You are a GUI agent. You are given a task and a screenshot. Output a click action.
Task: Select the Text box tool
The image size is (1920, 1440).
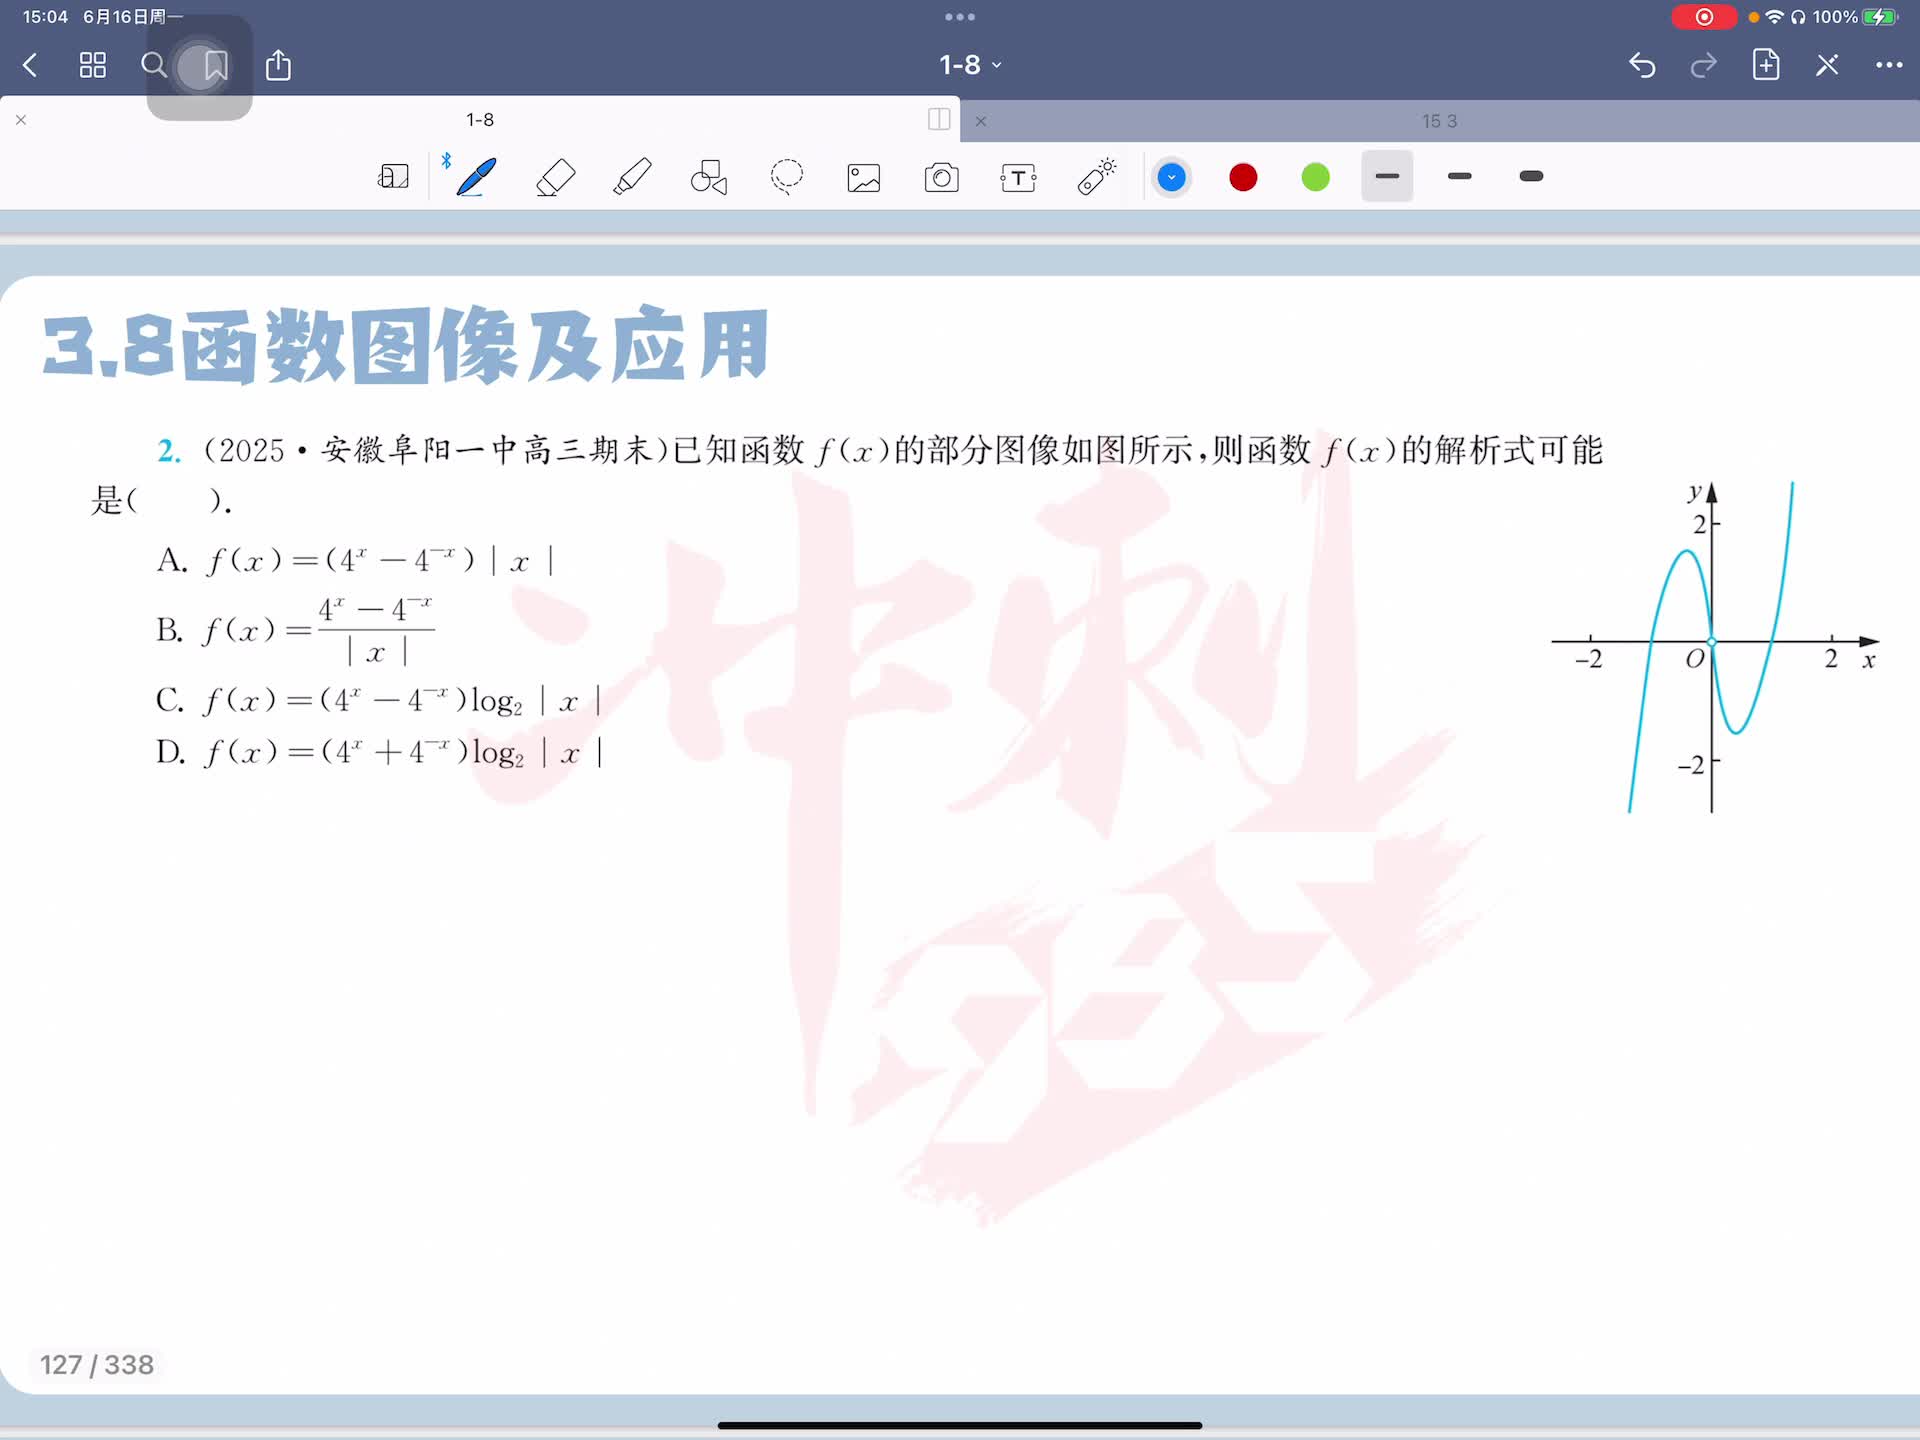[1018, 177]
